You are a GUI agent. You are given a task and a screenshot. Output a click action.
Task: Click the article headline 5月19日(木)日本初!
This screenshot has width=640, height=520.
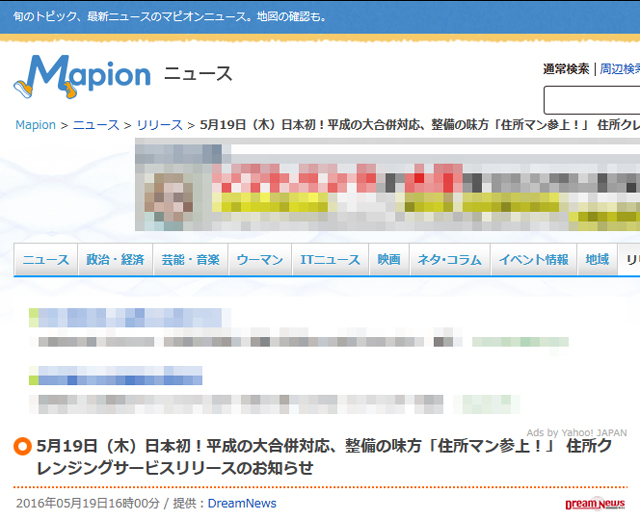[x=324, y=457]
